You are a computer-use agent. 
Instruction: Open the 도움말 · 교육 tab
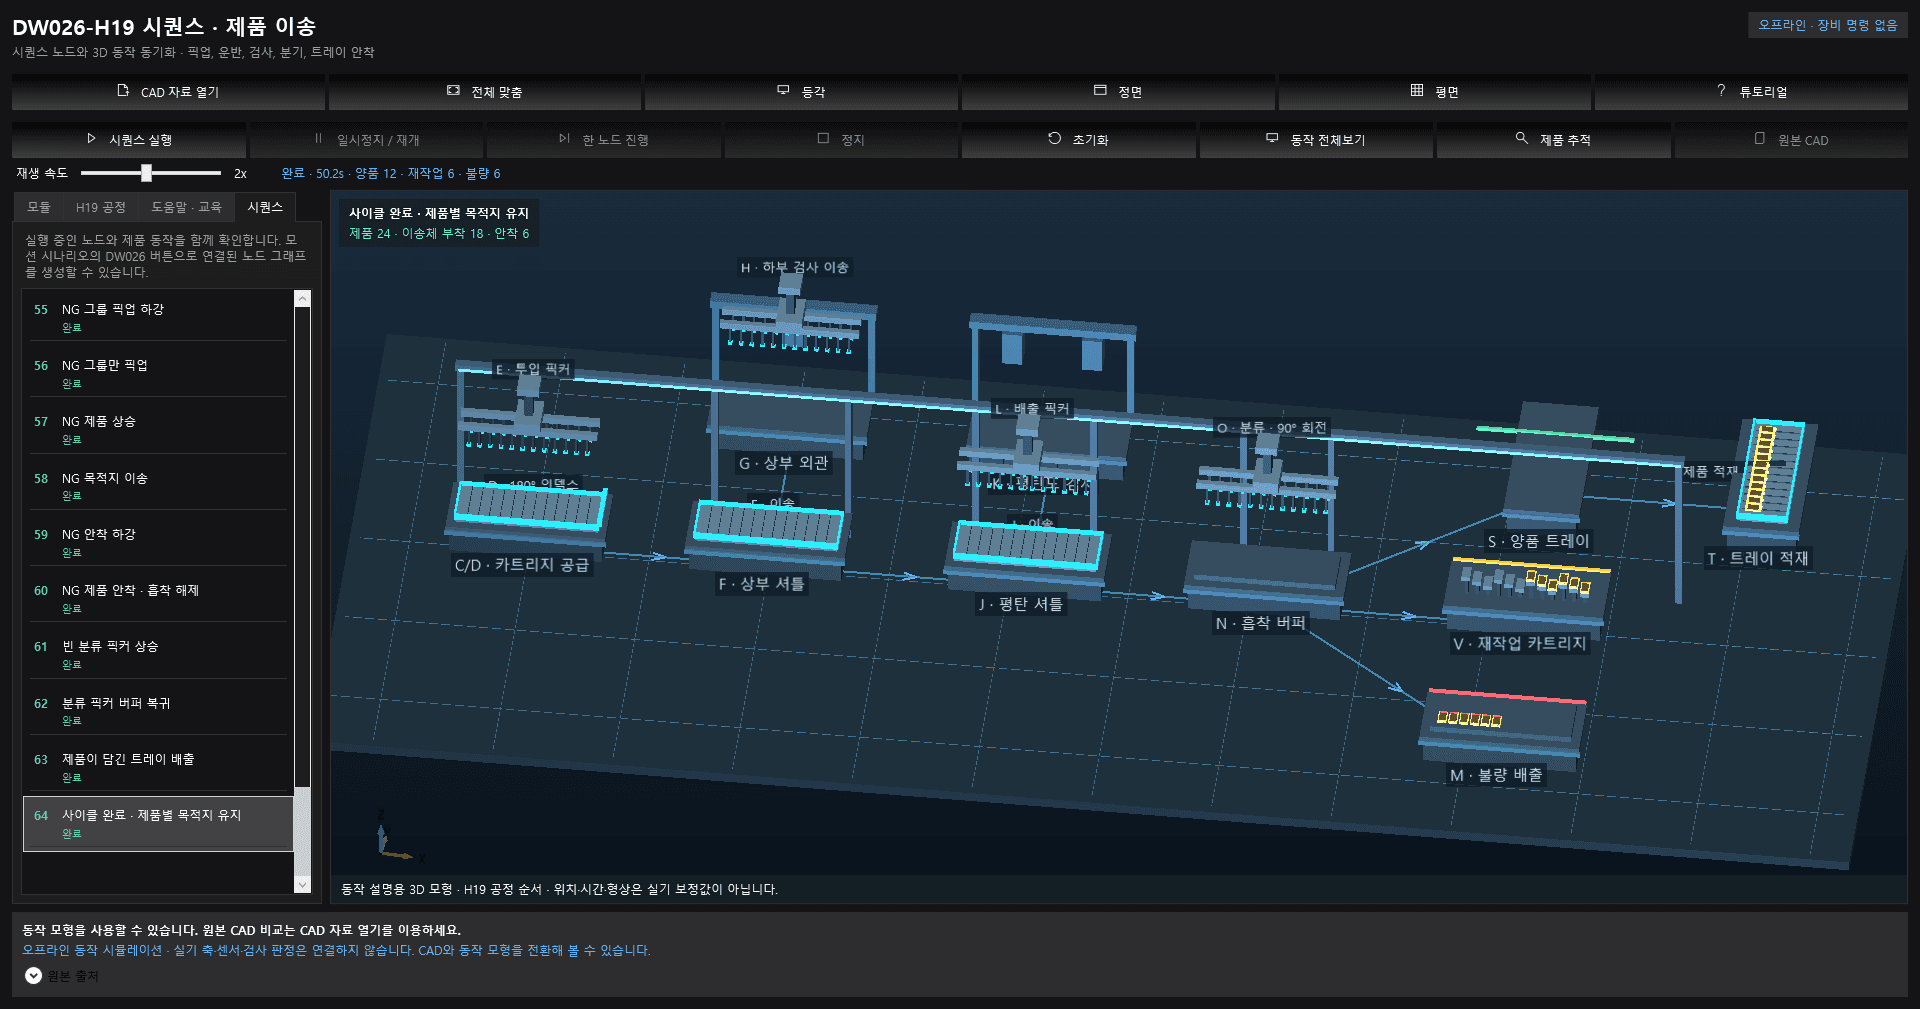[186, 207]
